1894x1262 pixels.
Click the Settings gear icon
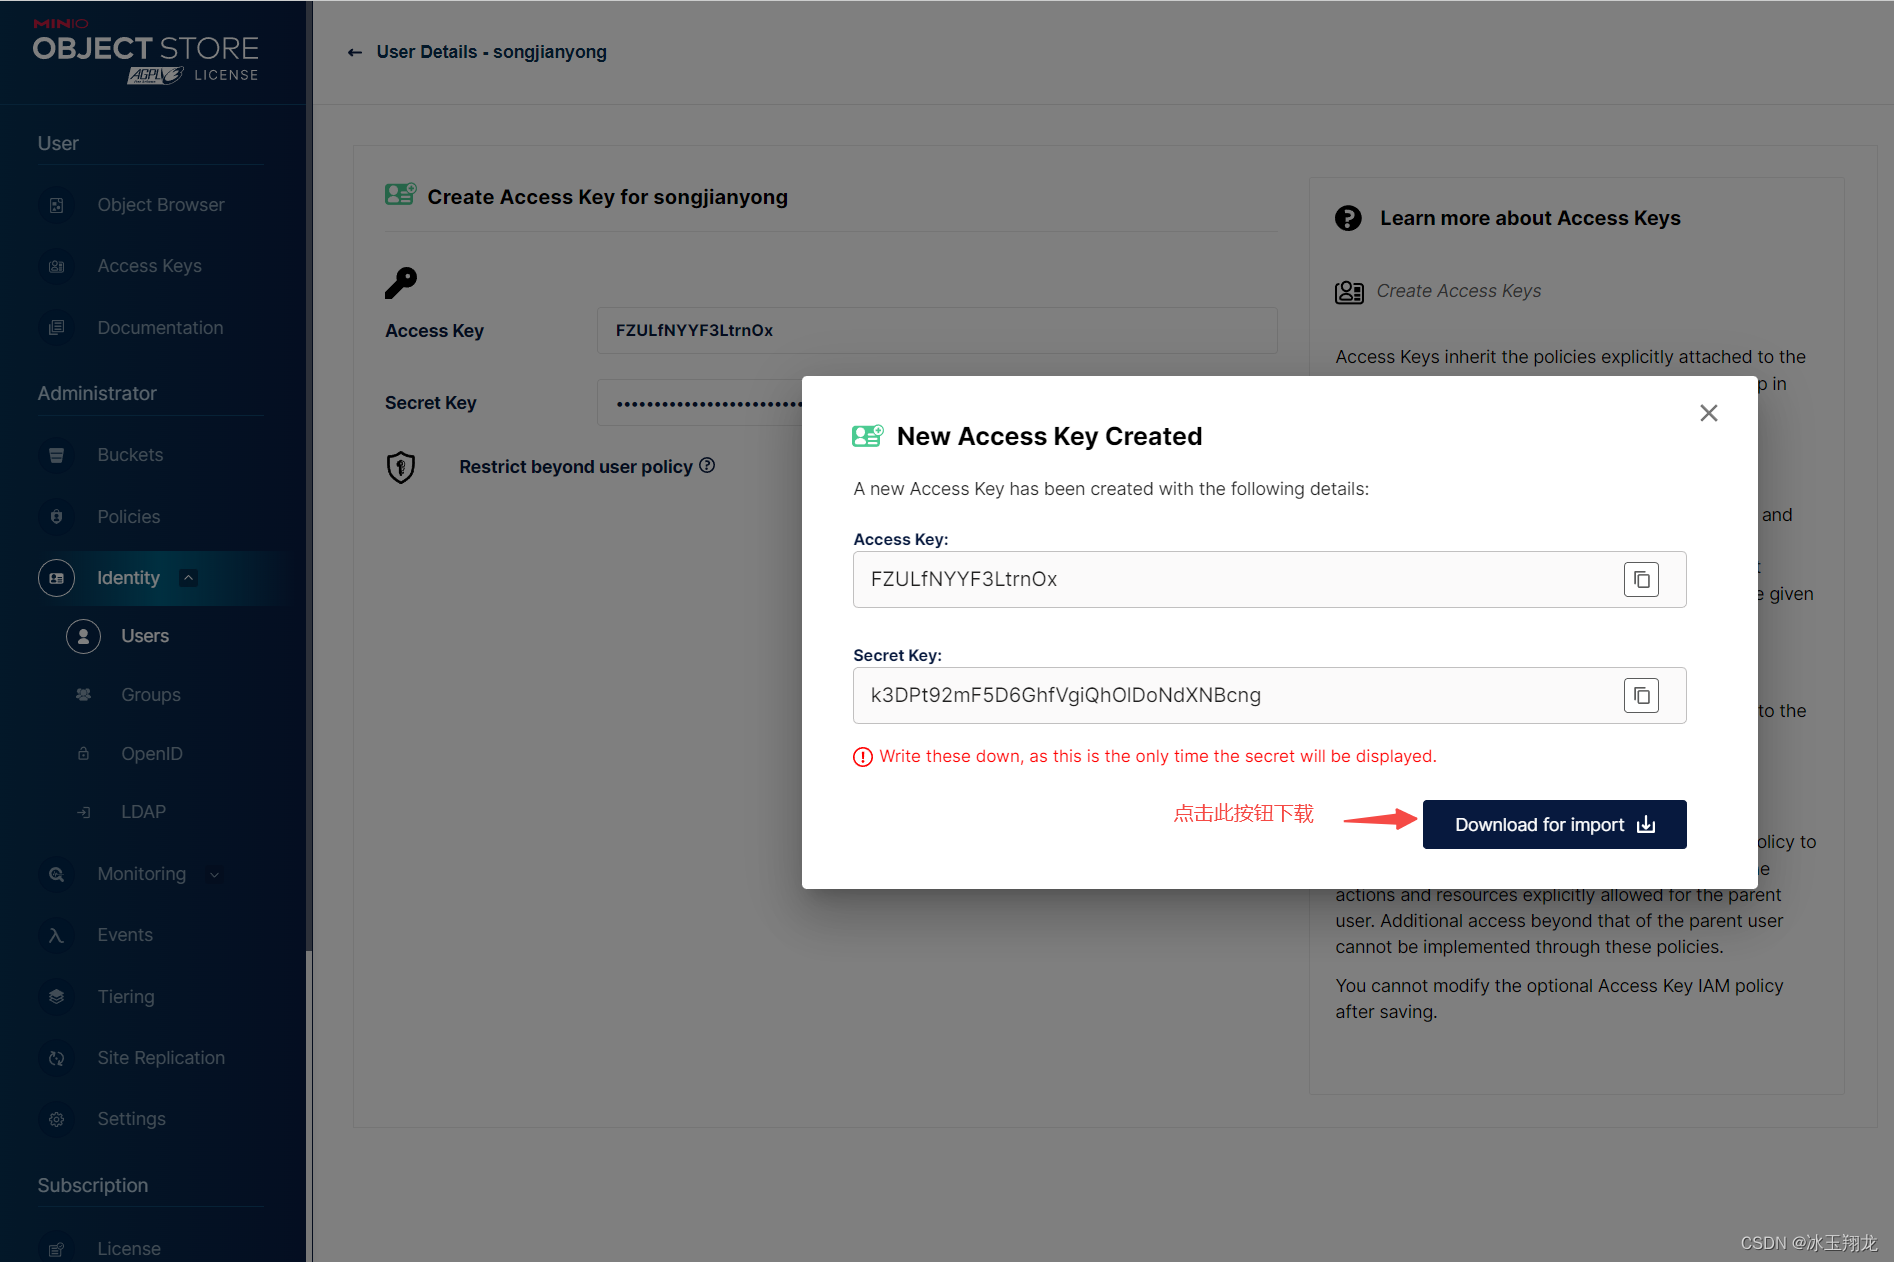[56, 1119]
